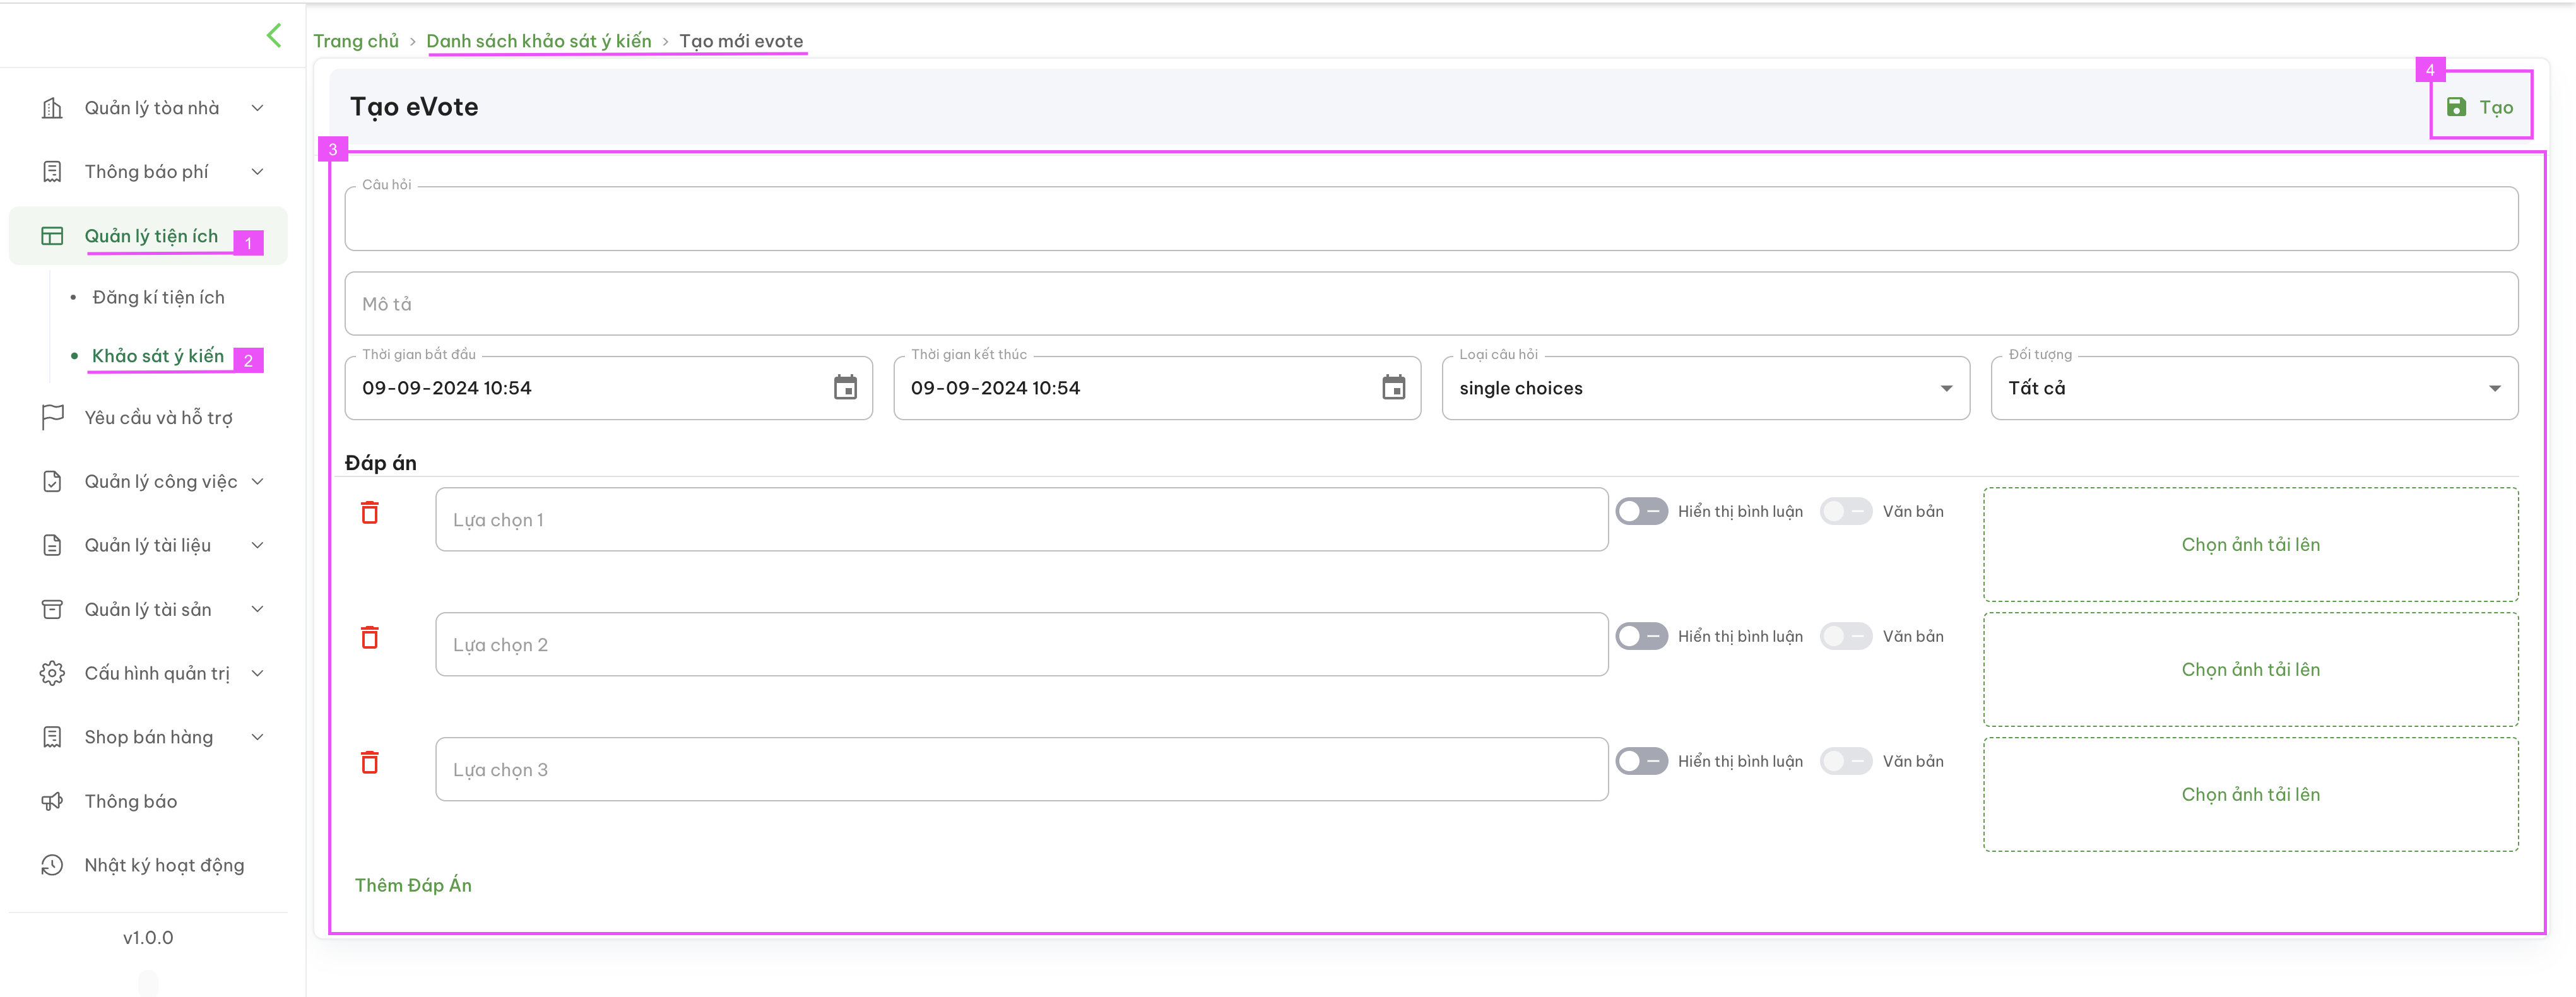This screenshot has height=997, width=2576.
Task: Click the Nhật ký hoạt động history icon
Action: 52,865
